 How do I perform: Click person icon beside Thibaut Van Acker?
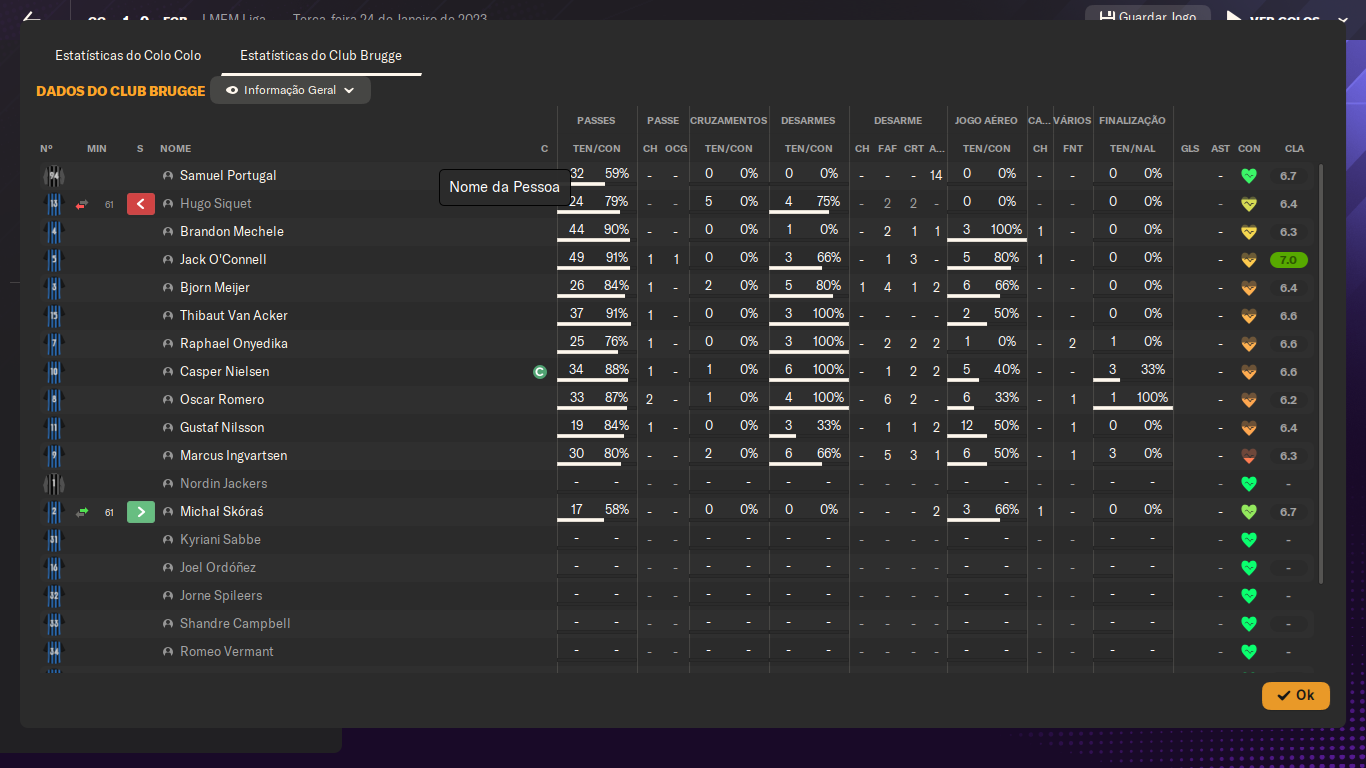click(x=168, y=316)
